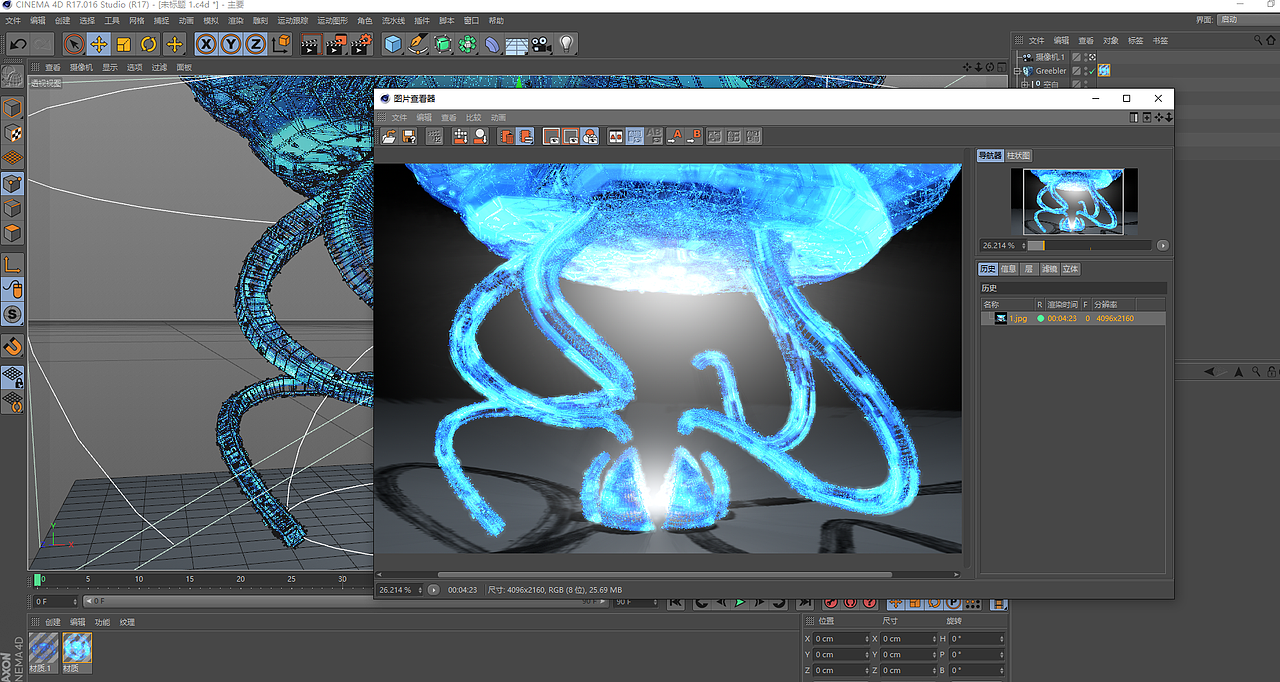
Task: Switch to the 立体 tab
Action: point(1070,269)
